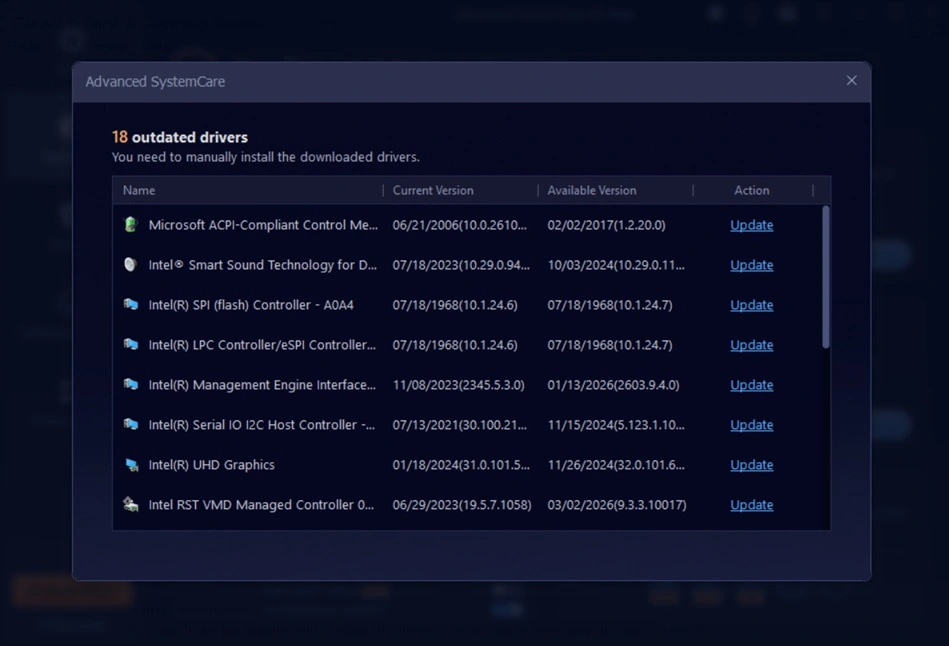Sort by the Current Version column header

[433, 190]
